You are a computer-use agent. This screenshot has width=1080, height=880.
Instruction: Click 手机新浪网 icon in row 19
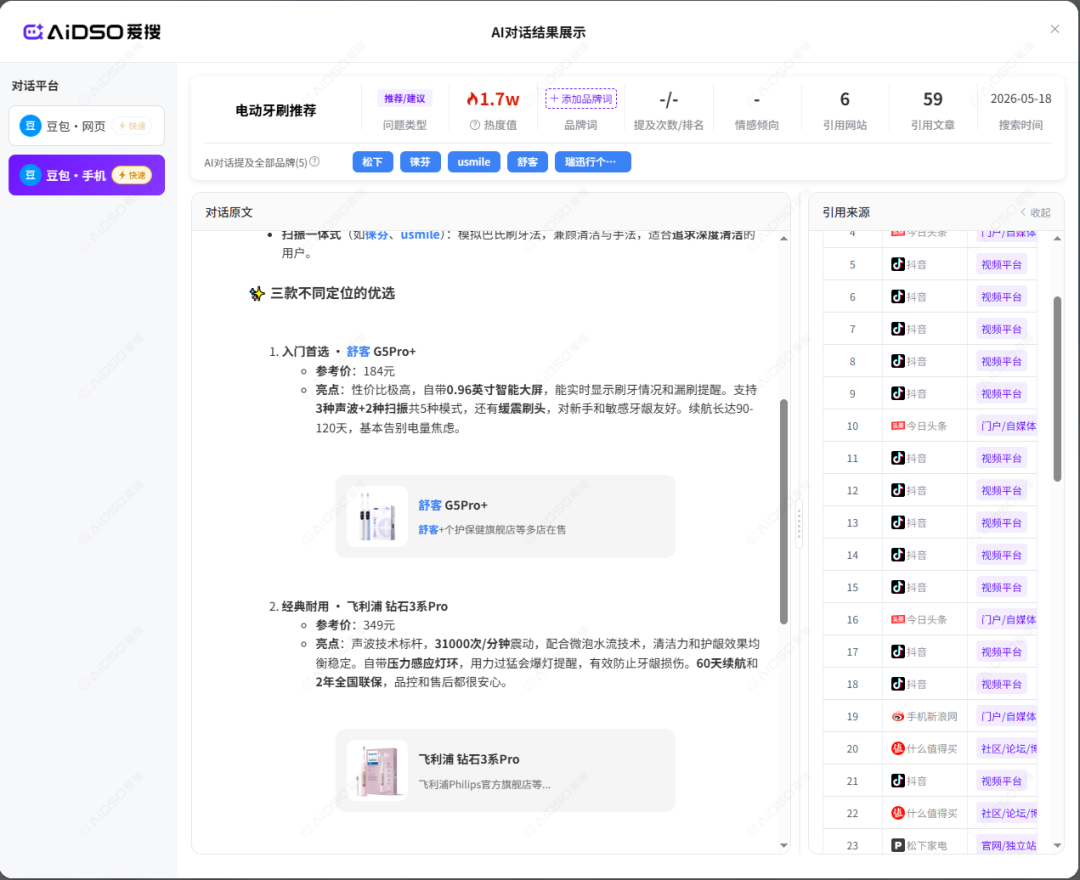[x=897, y=716]
